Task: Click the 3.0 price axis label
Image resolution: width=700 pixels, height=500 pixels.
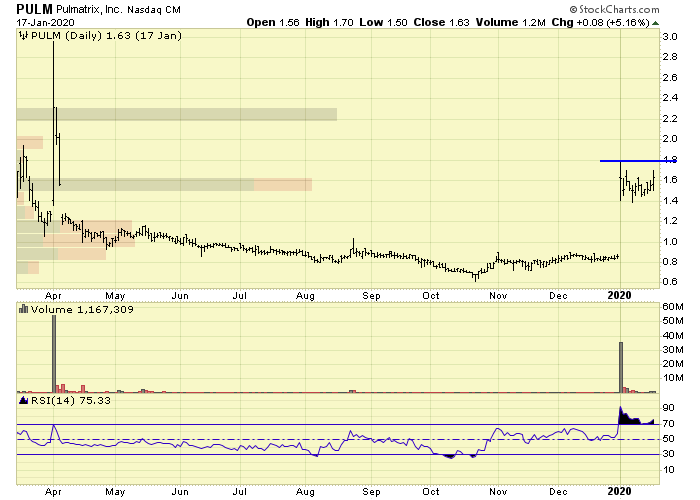Action: coord(670,37)
